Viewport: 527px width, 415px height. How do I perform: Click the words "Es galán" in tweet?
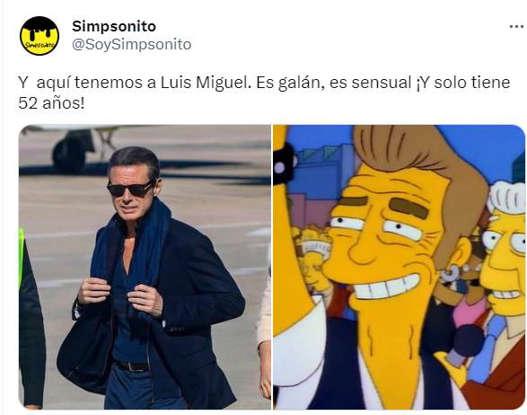(290, 83)
